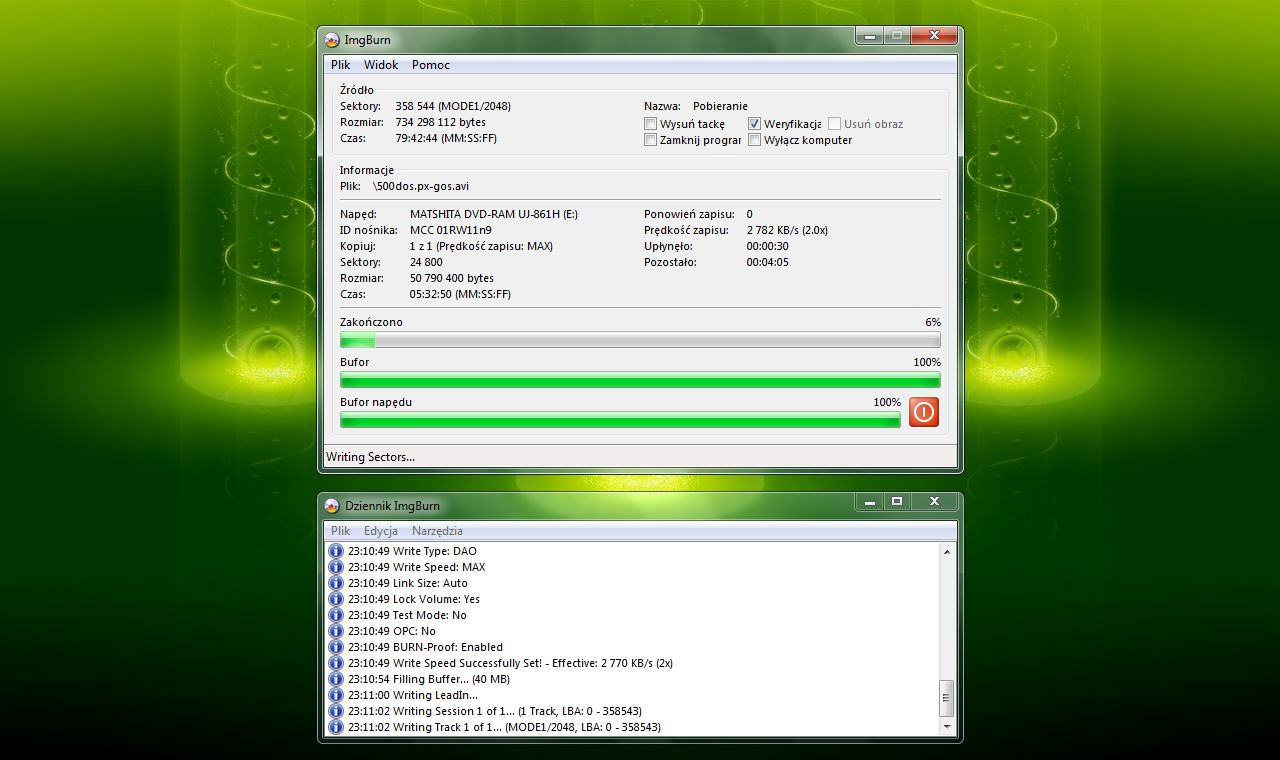Screen dimensions: 1280x760
Task: Click the Writing Sectors status bar text
Action: tap(370, 457)
